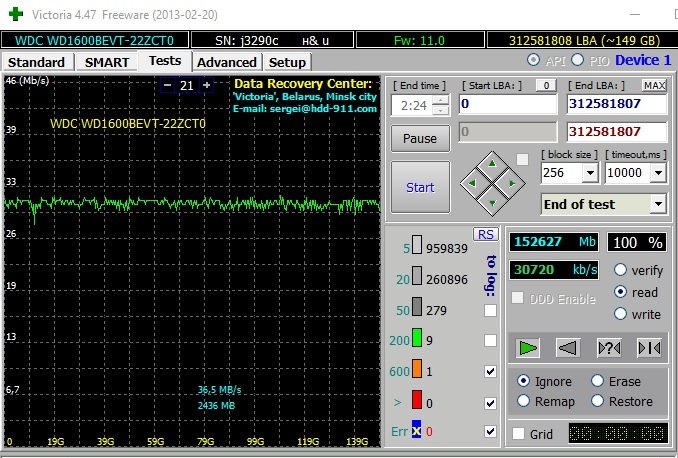678x458 pixels.
Task: Toggle the checkbox beside navigation diamond
Action: click(x=522, y=160)
